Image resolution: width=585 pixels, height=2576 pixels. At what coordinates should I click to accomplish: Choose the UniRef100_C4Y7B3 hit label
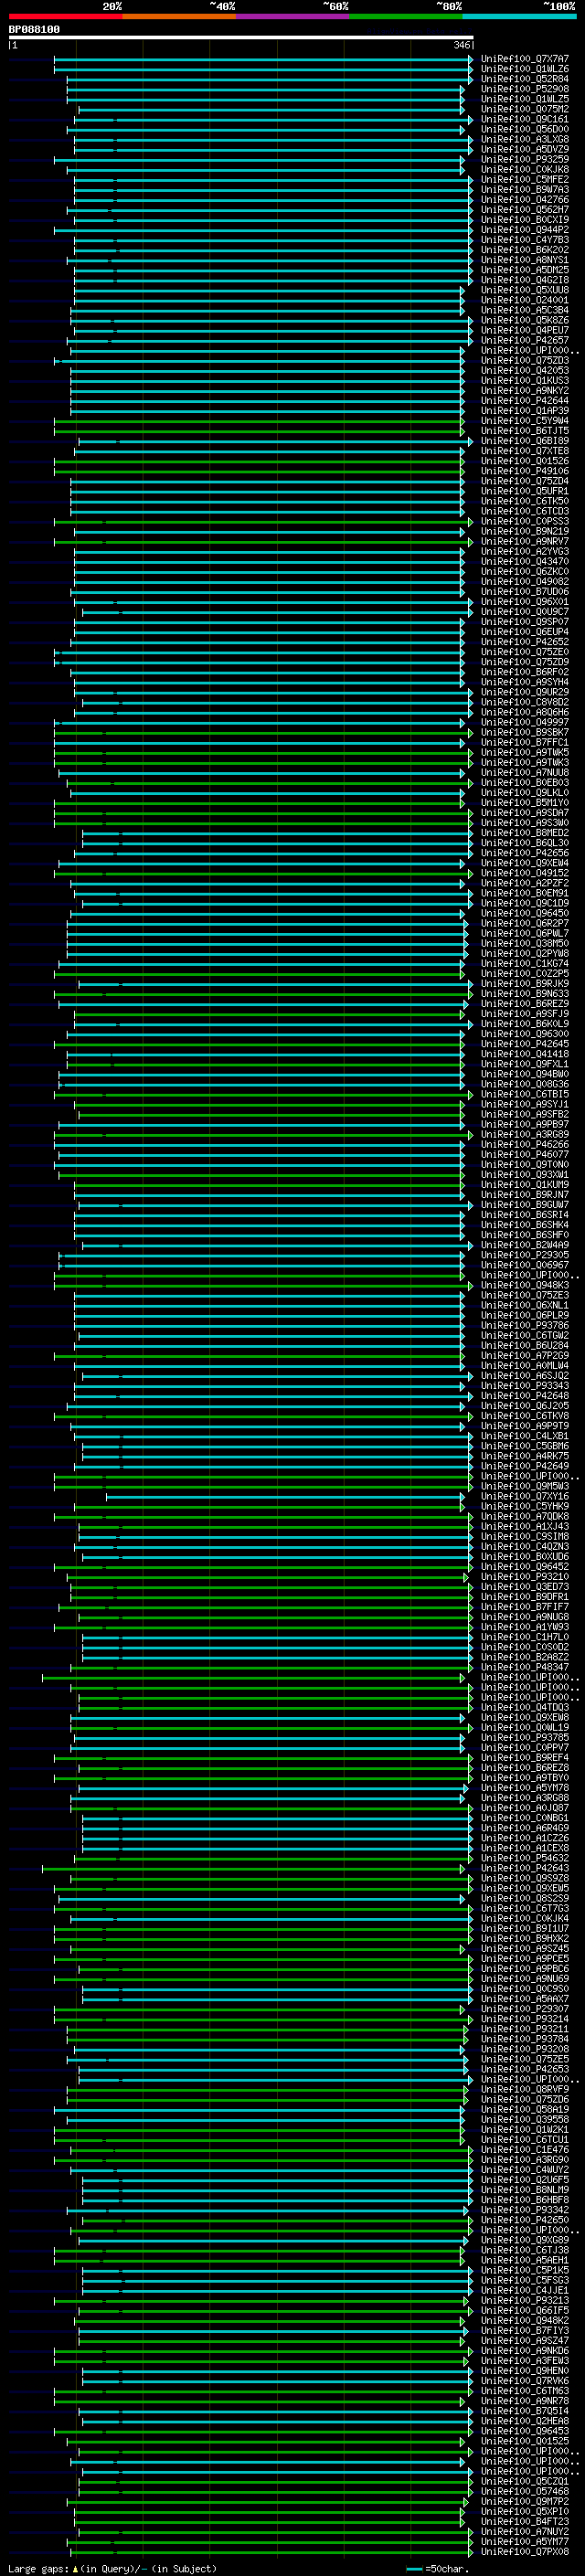coord(525,240)
